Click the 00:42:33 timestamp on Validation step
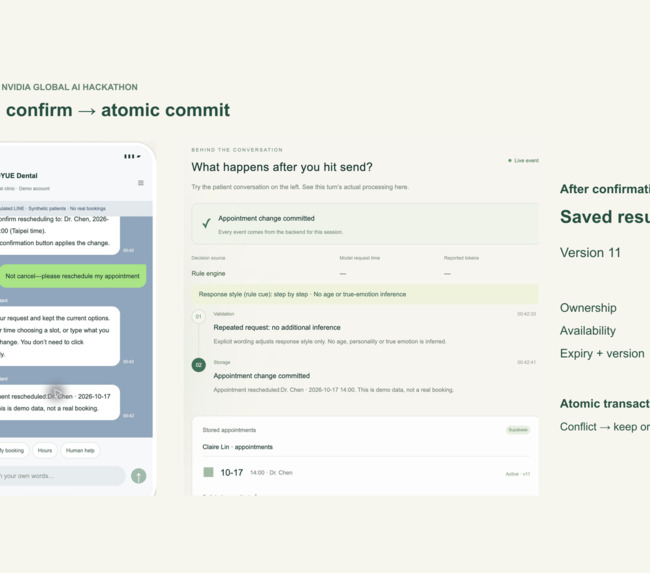Screen dimensions: 650x573 526,314
